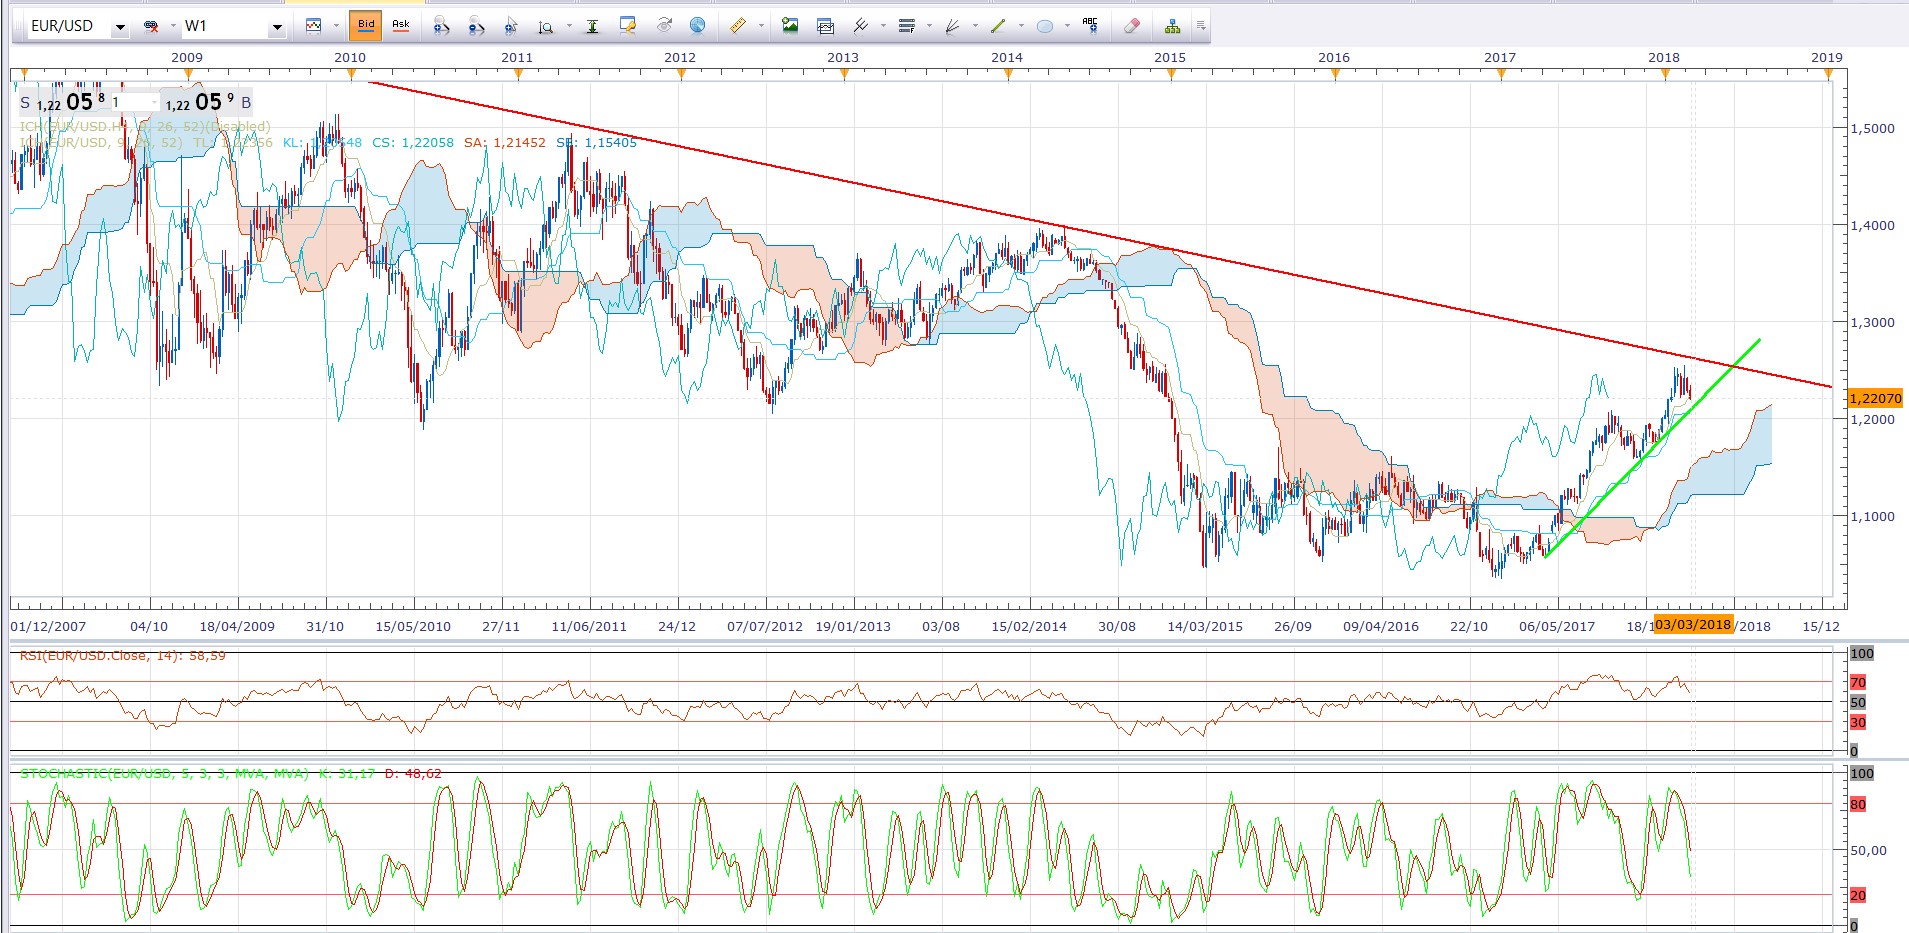Click the blue radar globe icon
1909x933 pixels.
pyautogui.click(x=698, y=26)
